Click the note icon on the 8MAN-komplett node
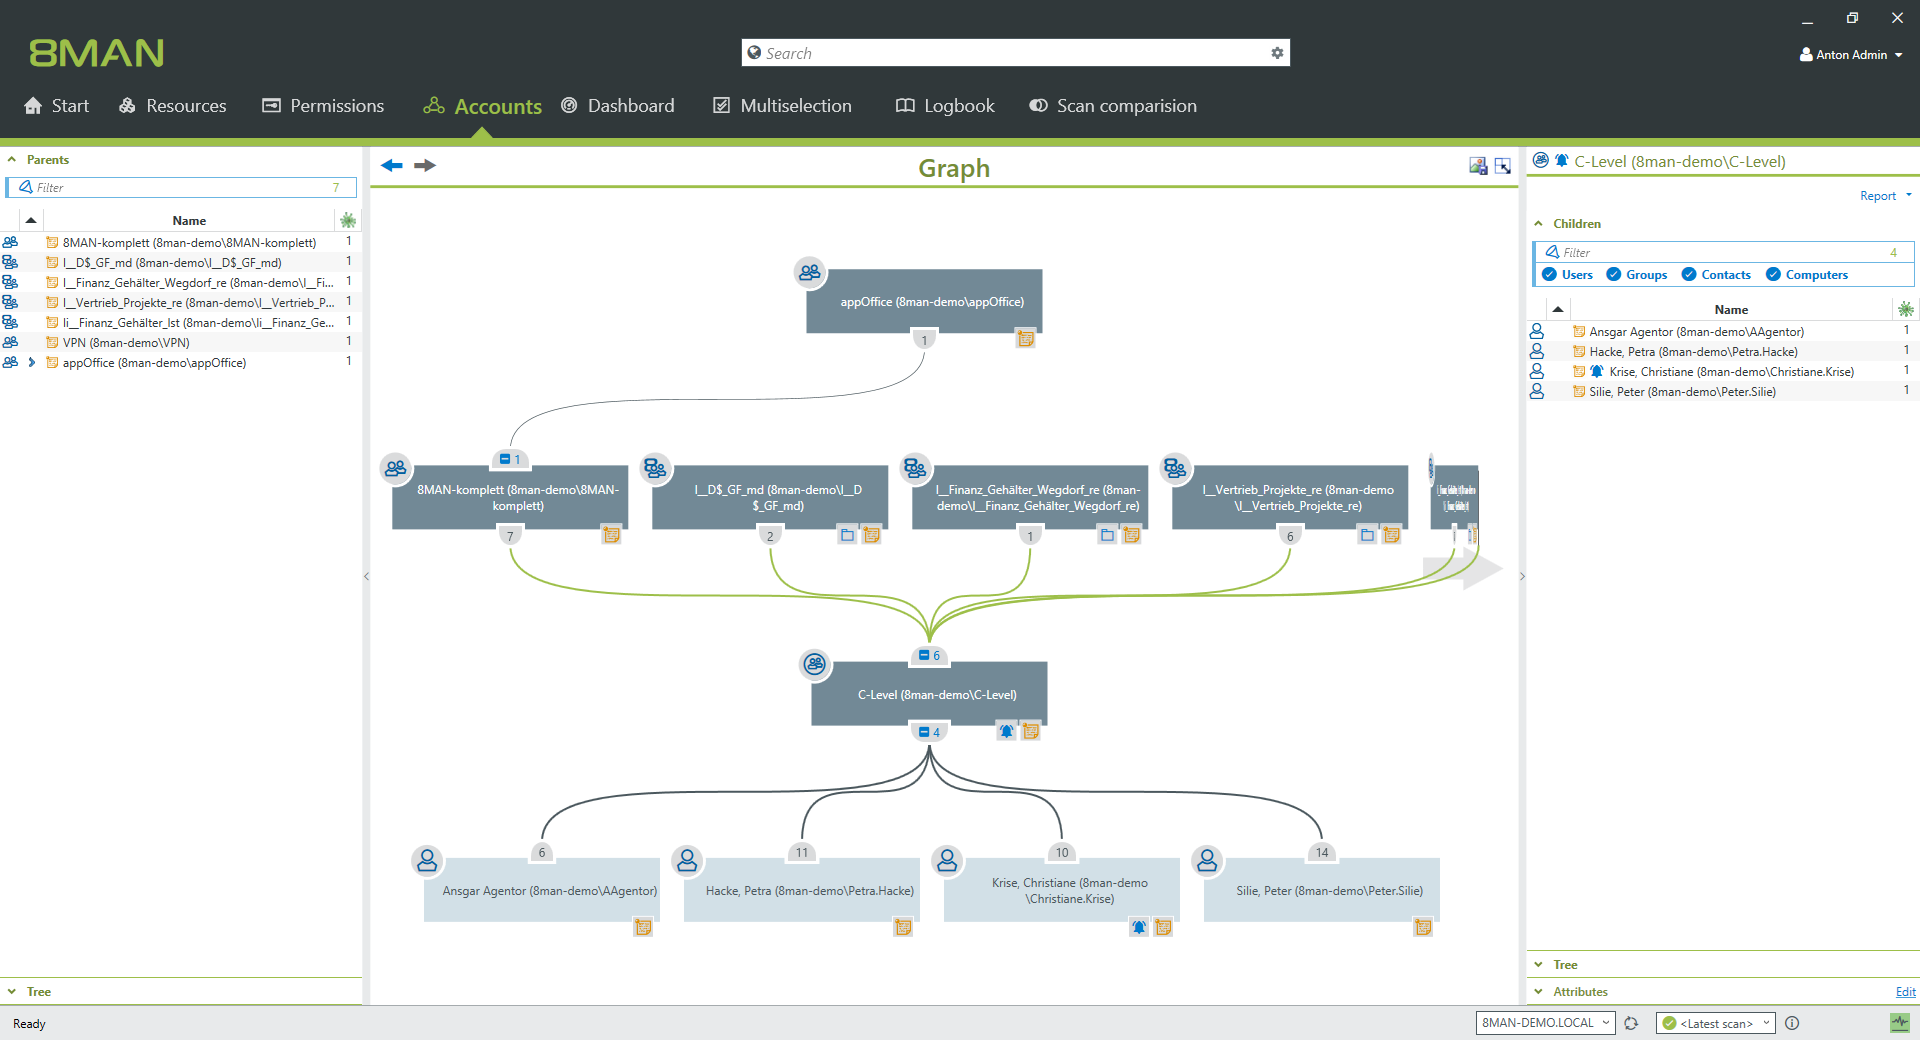This screenshot has height=1040, width=1920. [x=611, y=535]
